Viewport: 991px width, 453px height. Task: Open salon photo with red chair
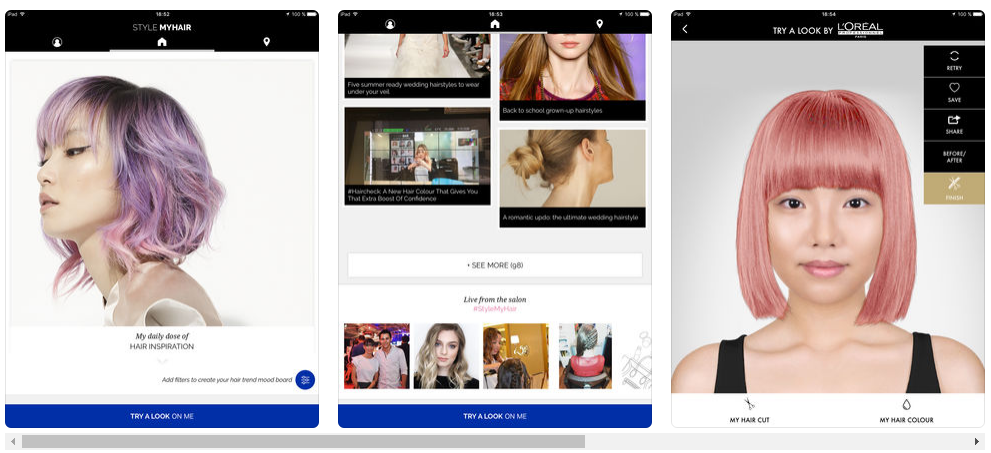point(585,356)
